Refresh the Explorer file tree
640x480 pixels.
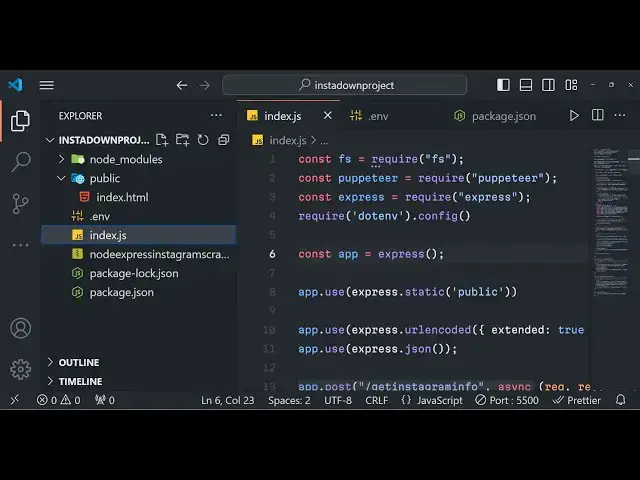pyautogui.click(x=203, y=140)
